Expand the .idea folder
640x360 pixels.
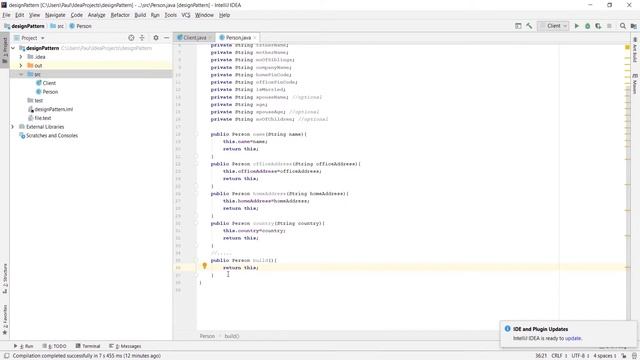coord(21,57)
